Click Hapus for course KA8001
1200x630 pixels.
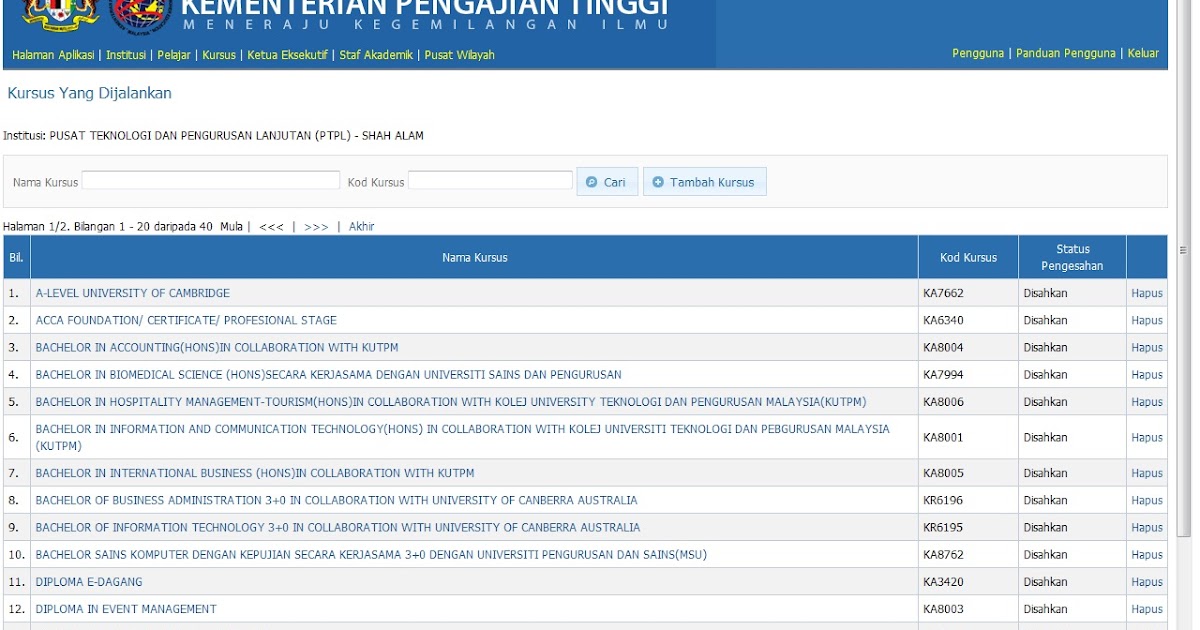coord(1147,438)
